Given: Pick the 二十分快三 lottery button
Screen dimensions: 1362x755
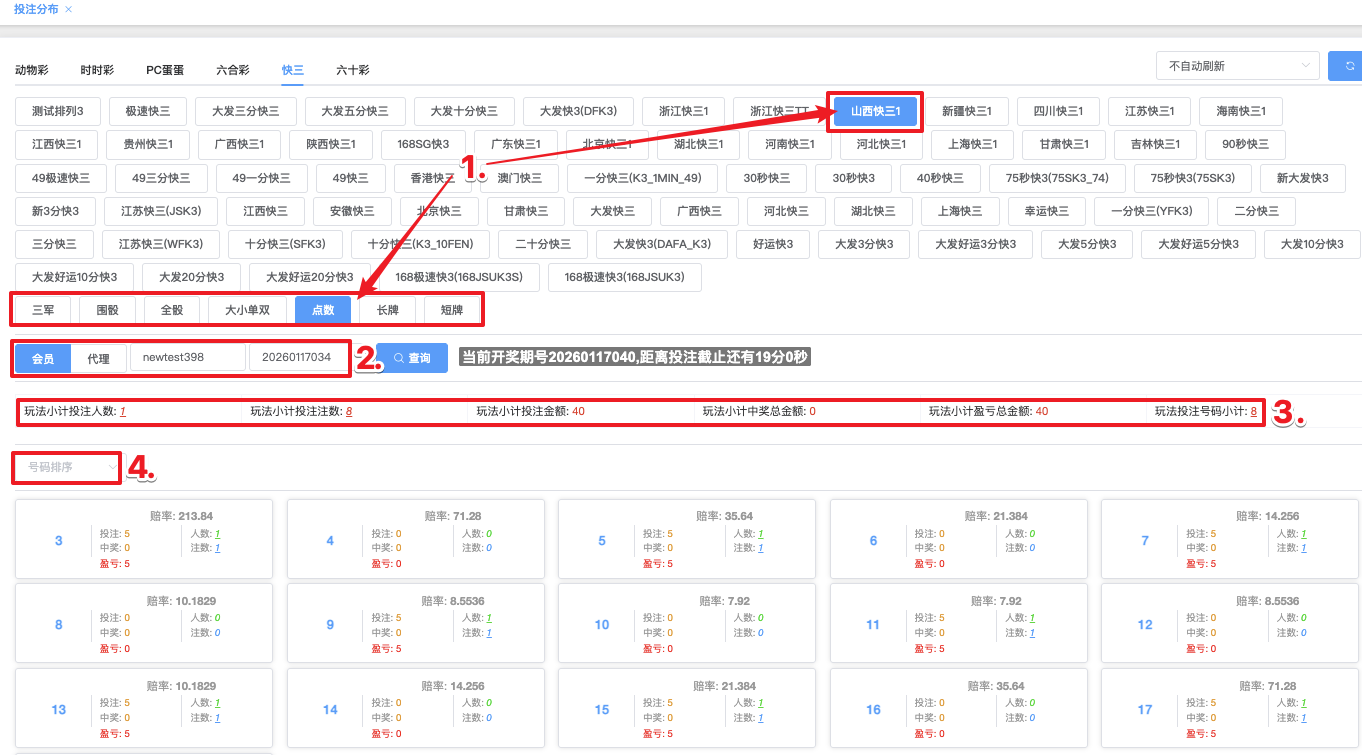Looking at the screenshot, I should click(543, 244).
